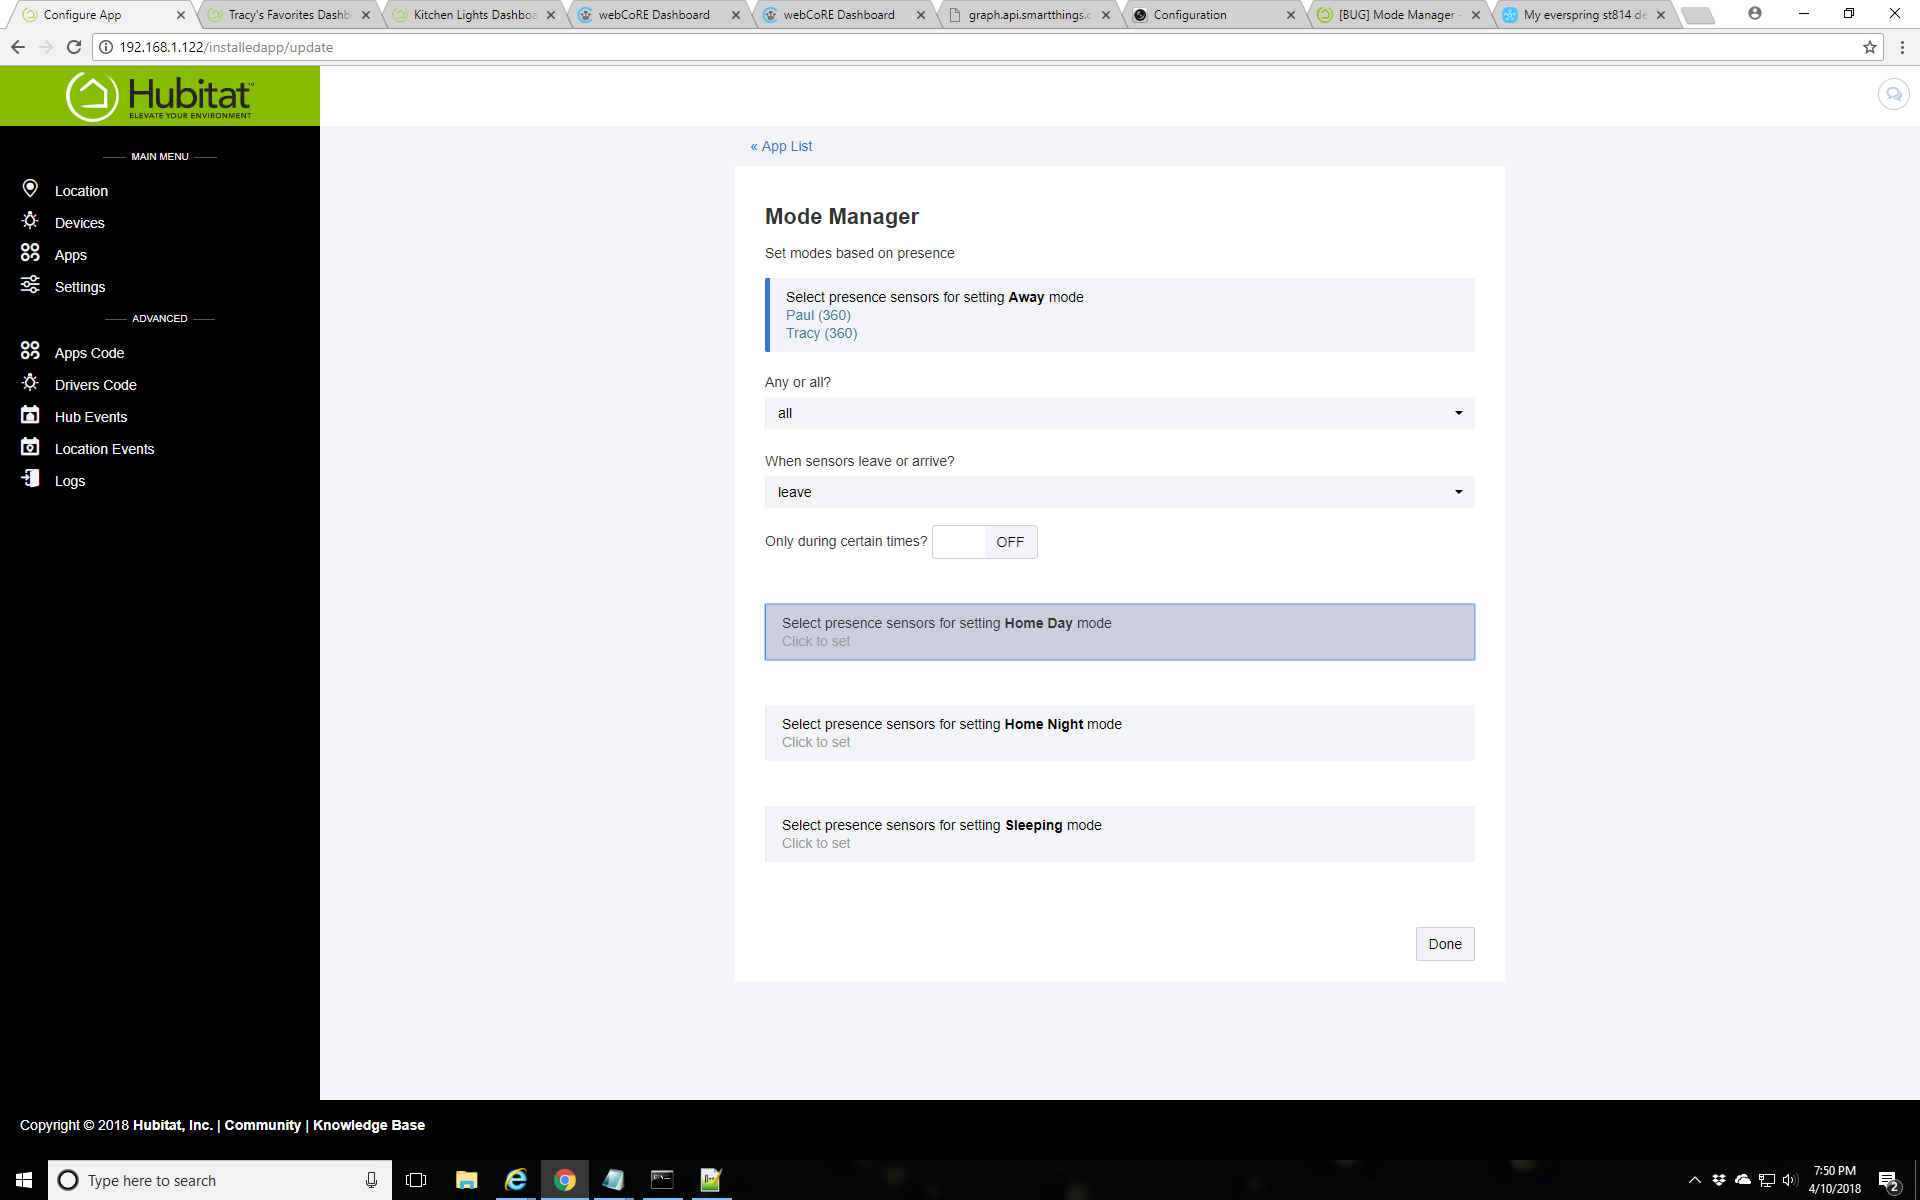Open Task View from taskbar
The height and width of the screenshot is (1200, 1920).
pyautogui.click(x=416, y=1180)
